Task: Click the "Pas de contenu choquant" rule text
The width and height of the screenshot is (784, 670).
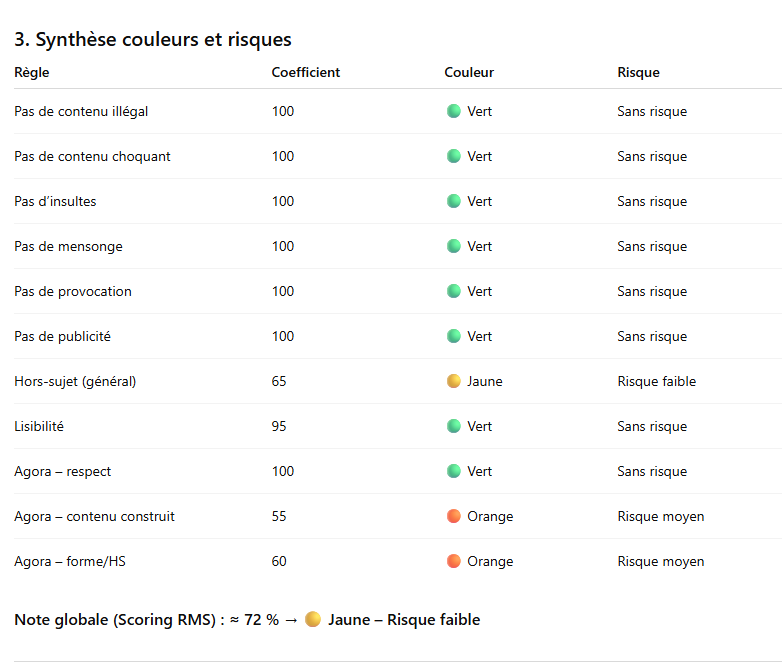Action: [x=92, y=156]
